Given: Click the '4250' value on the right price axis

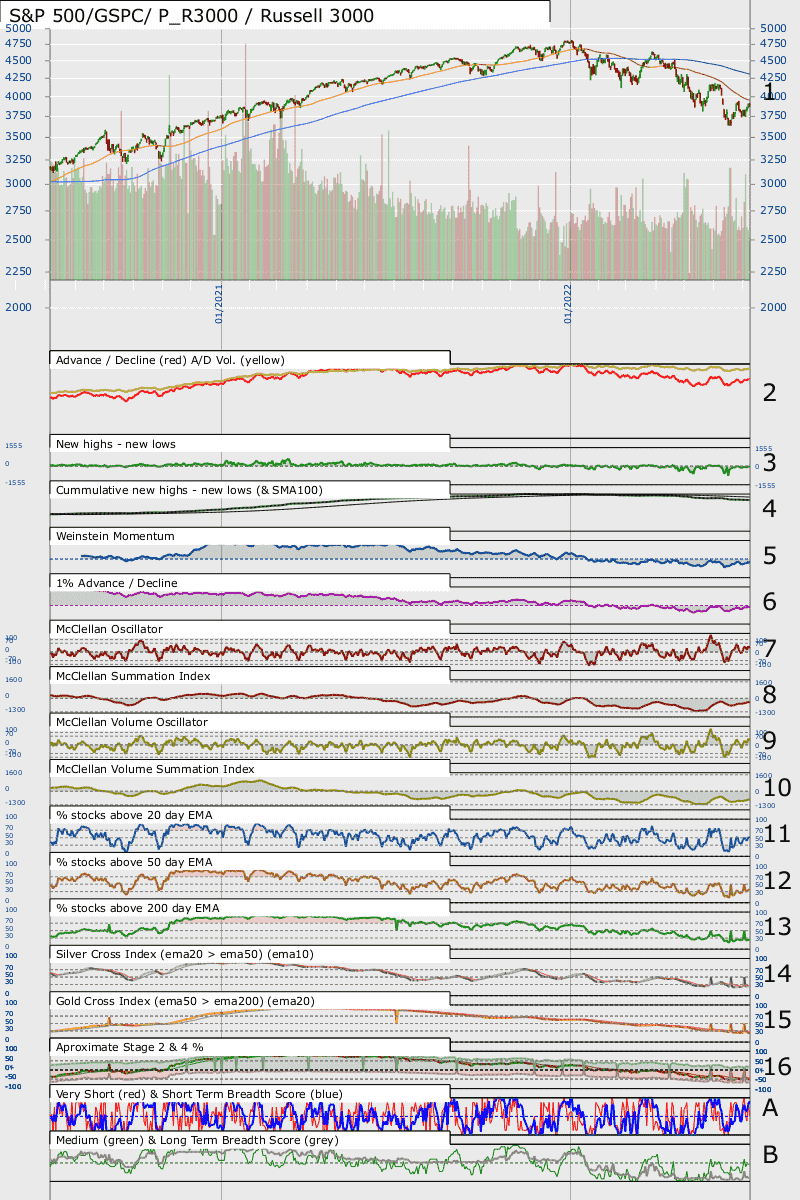Looking at the screenshot, I should [x=773, y=77].
